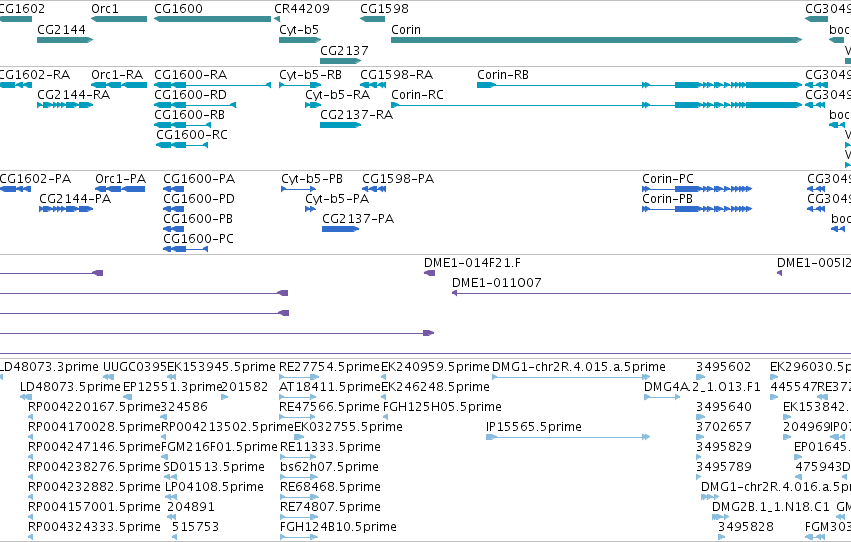This screenshot has height=542, width=851.
Task: Open EST RE74807.5prime
Action: (330, 508)
